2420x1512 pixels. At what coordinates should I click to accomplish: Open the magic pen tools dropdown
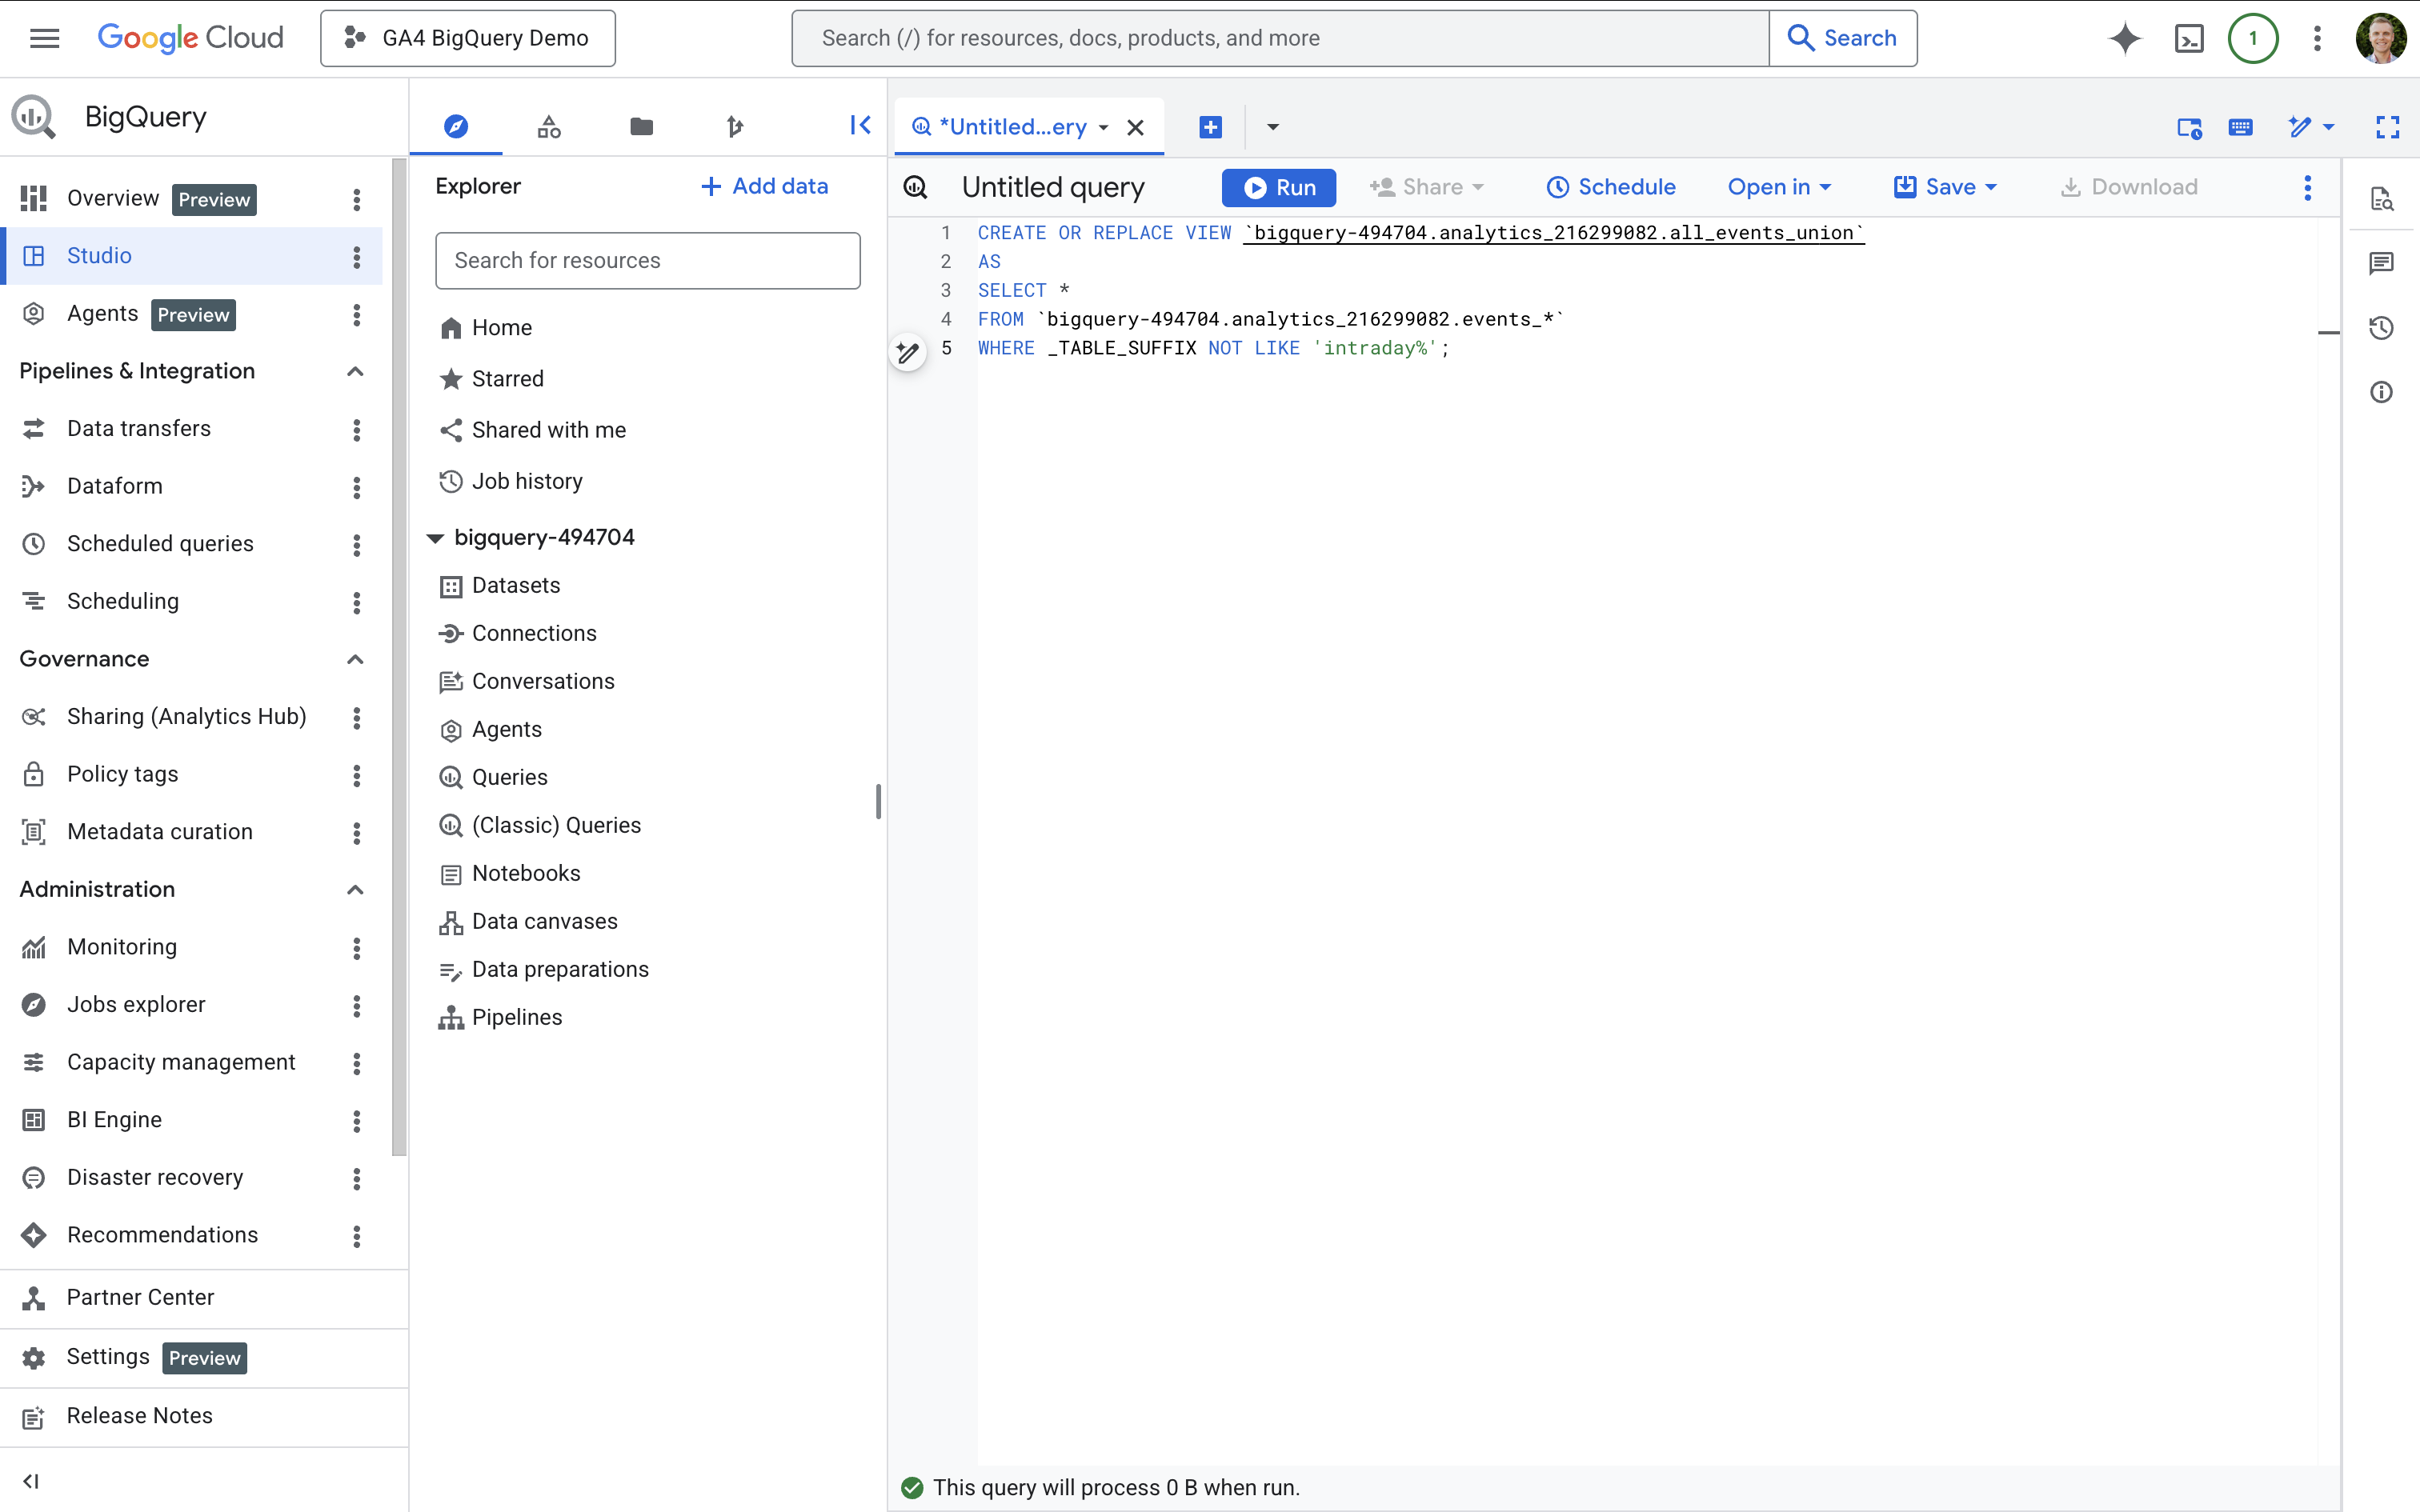pyautogui.click(x=2311, y=127)
